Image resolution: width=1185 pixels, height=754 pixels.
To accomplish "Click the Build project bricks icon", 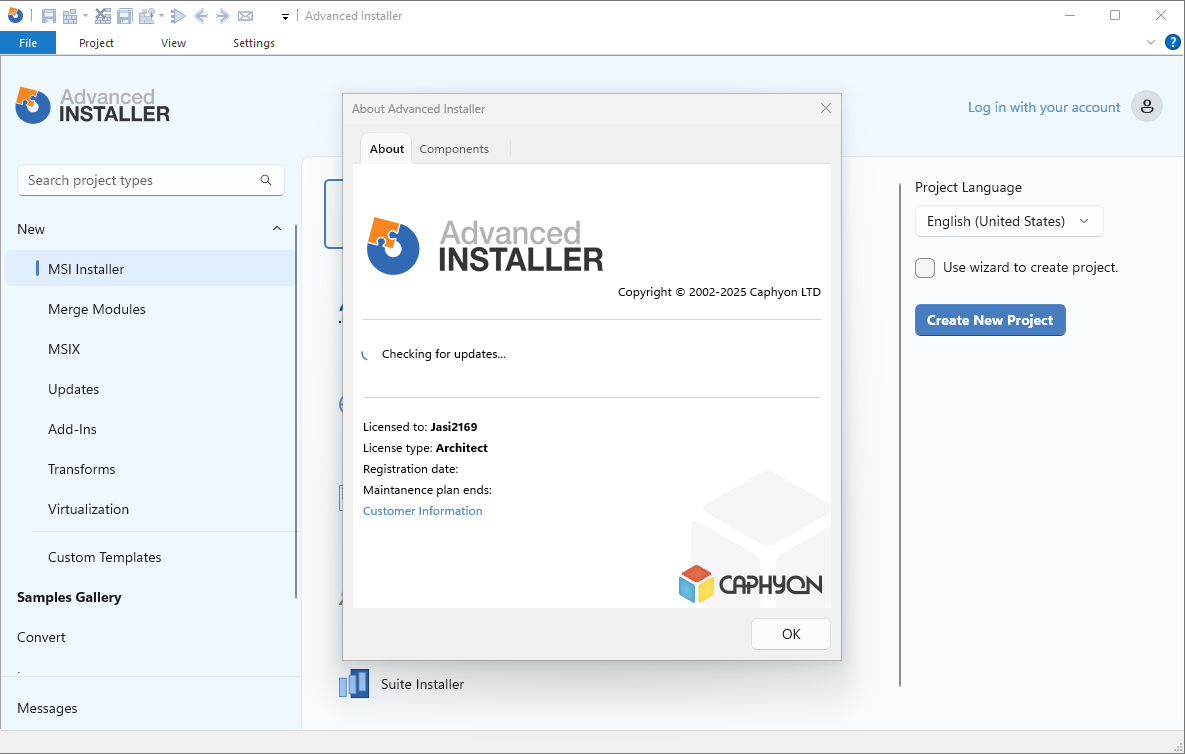I will pyautogui.click(x=70, y=16).
